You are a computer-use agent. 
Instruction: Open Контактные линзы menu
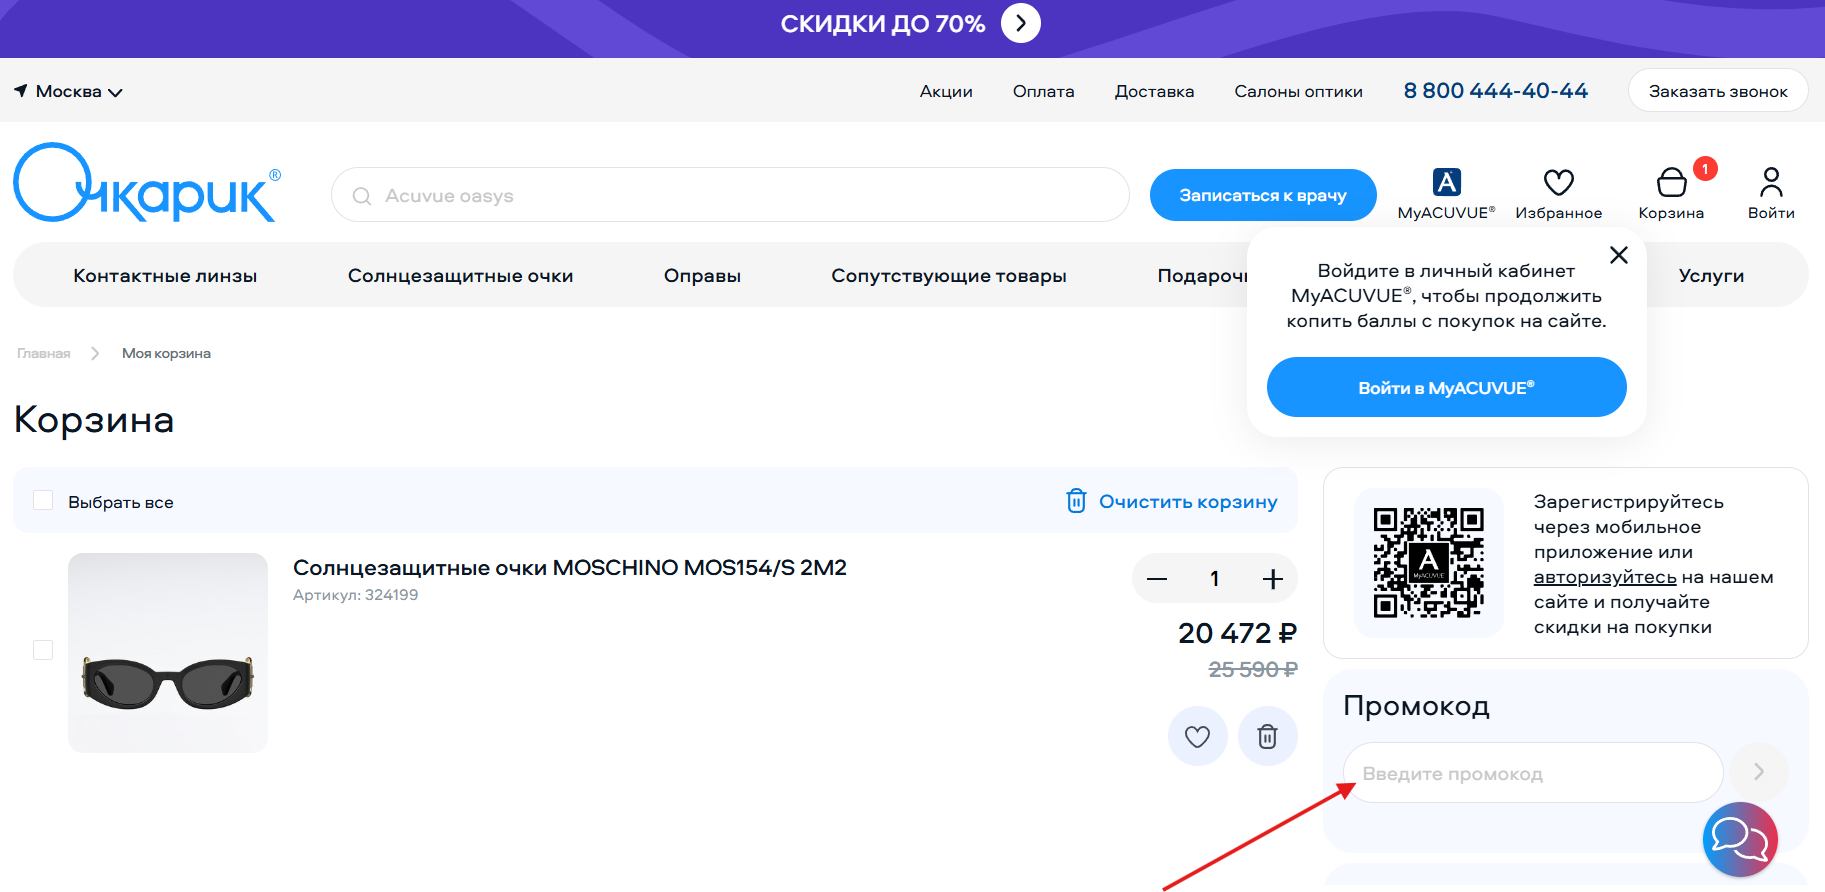click(x=165, y=275)
